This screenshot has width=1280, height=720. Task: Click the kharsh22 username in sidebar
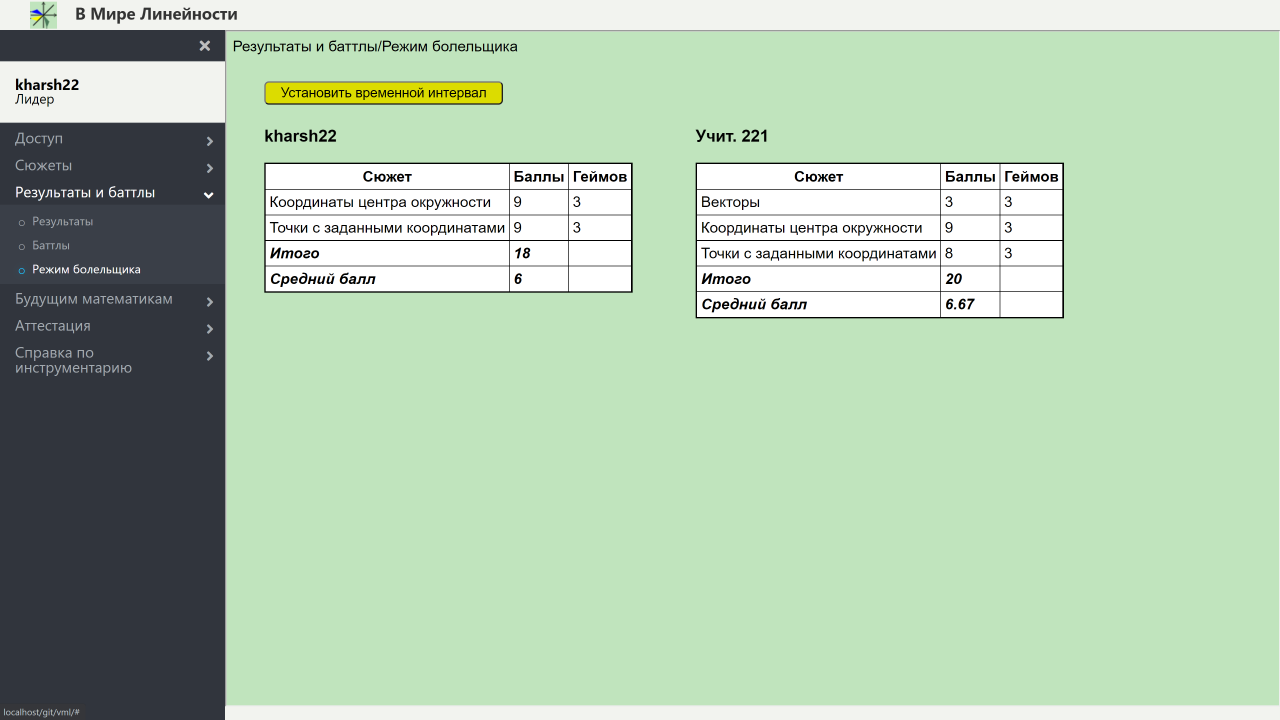[x=47, y=85]
